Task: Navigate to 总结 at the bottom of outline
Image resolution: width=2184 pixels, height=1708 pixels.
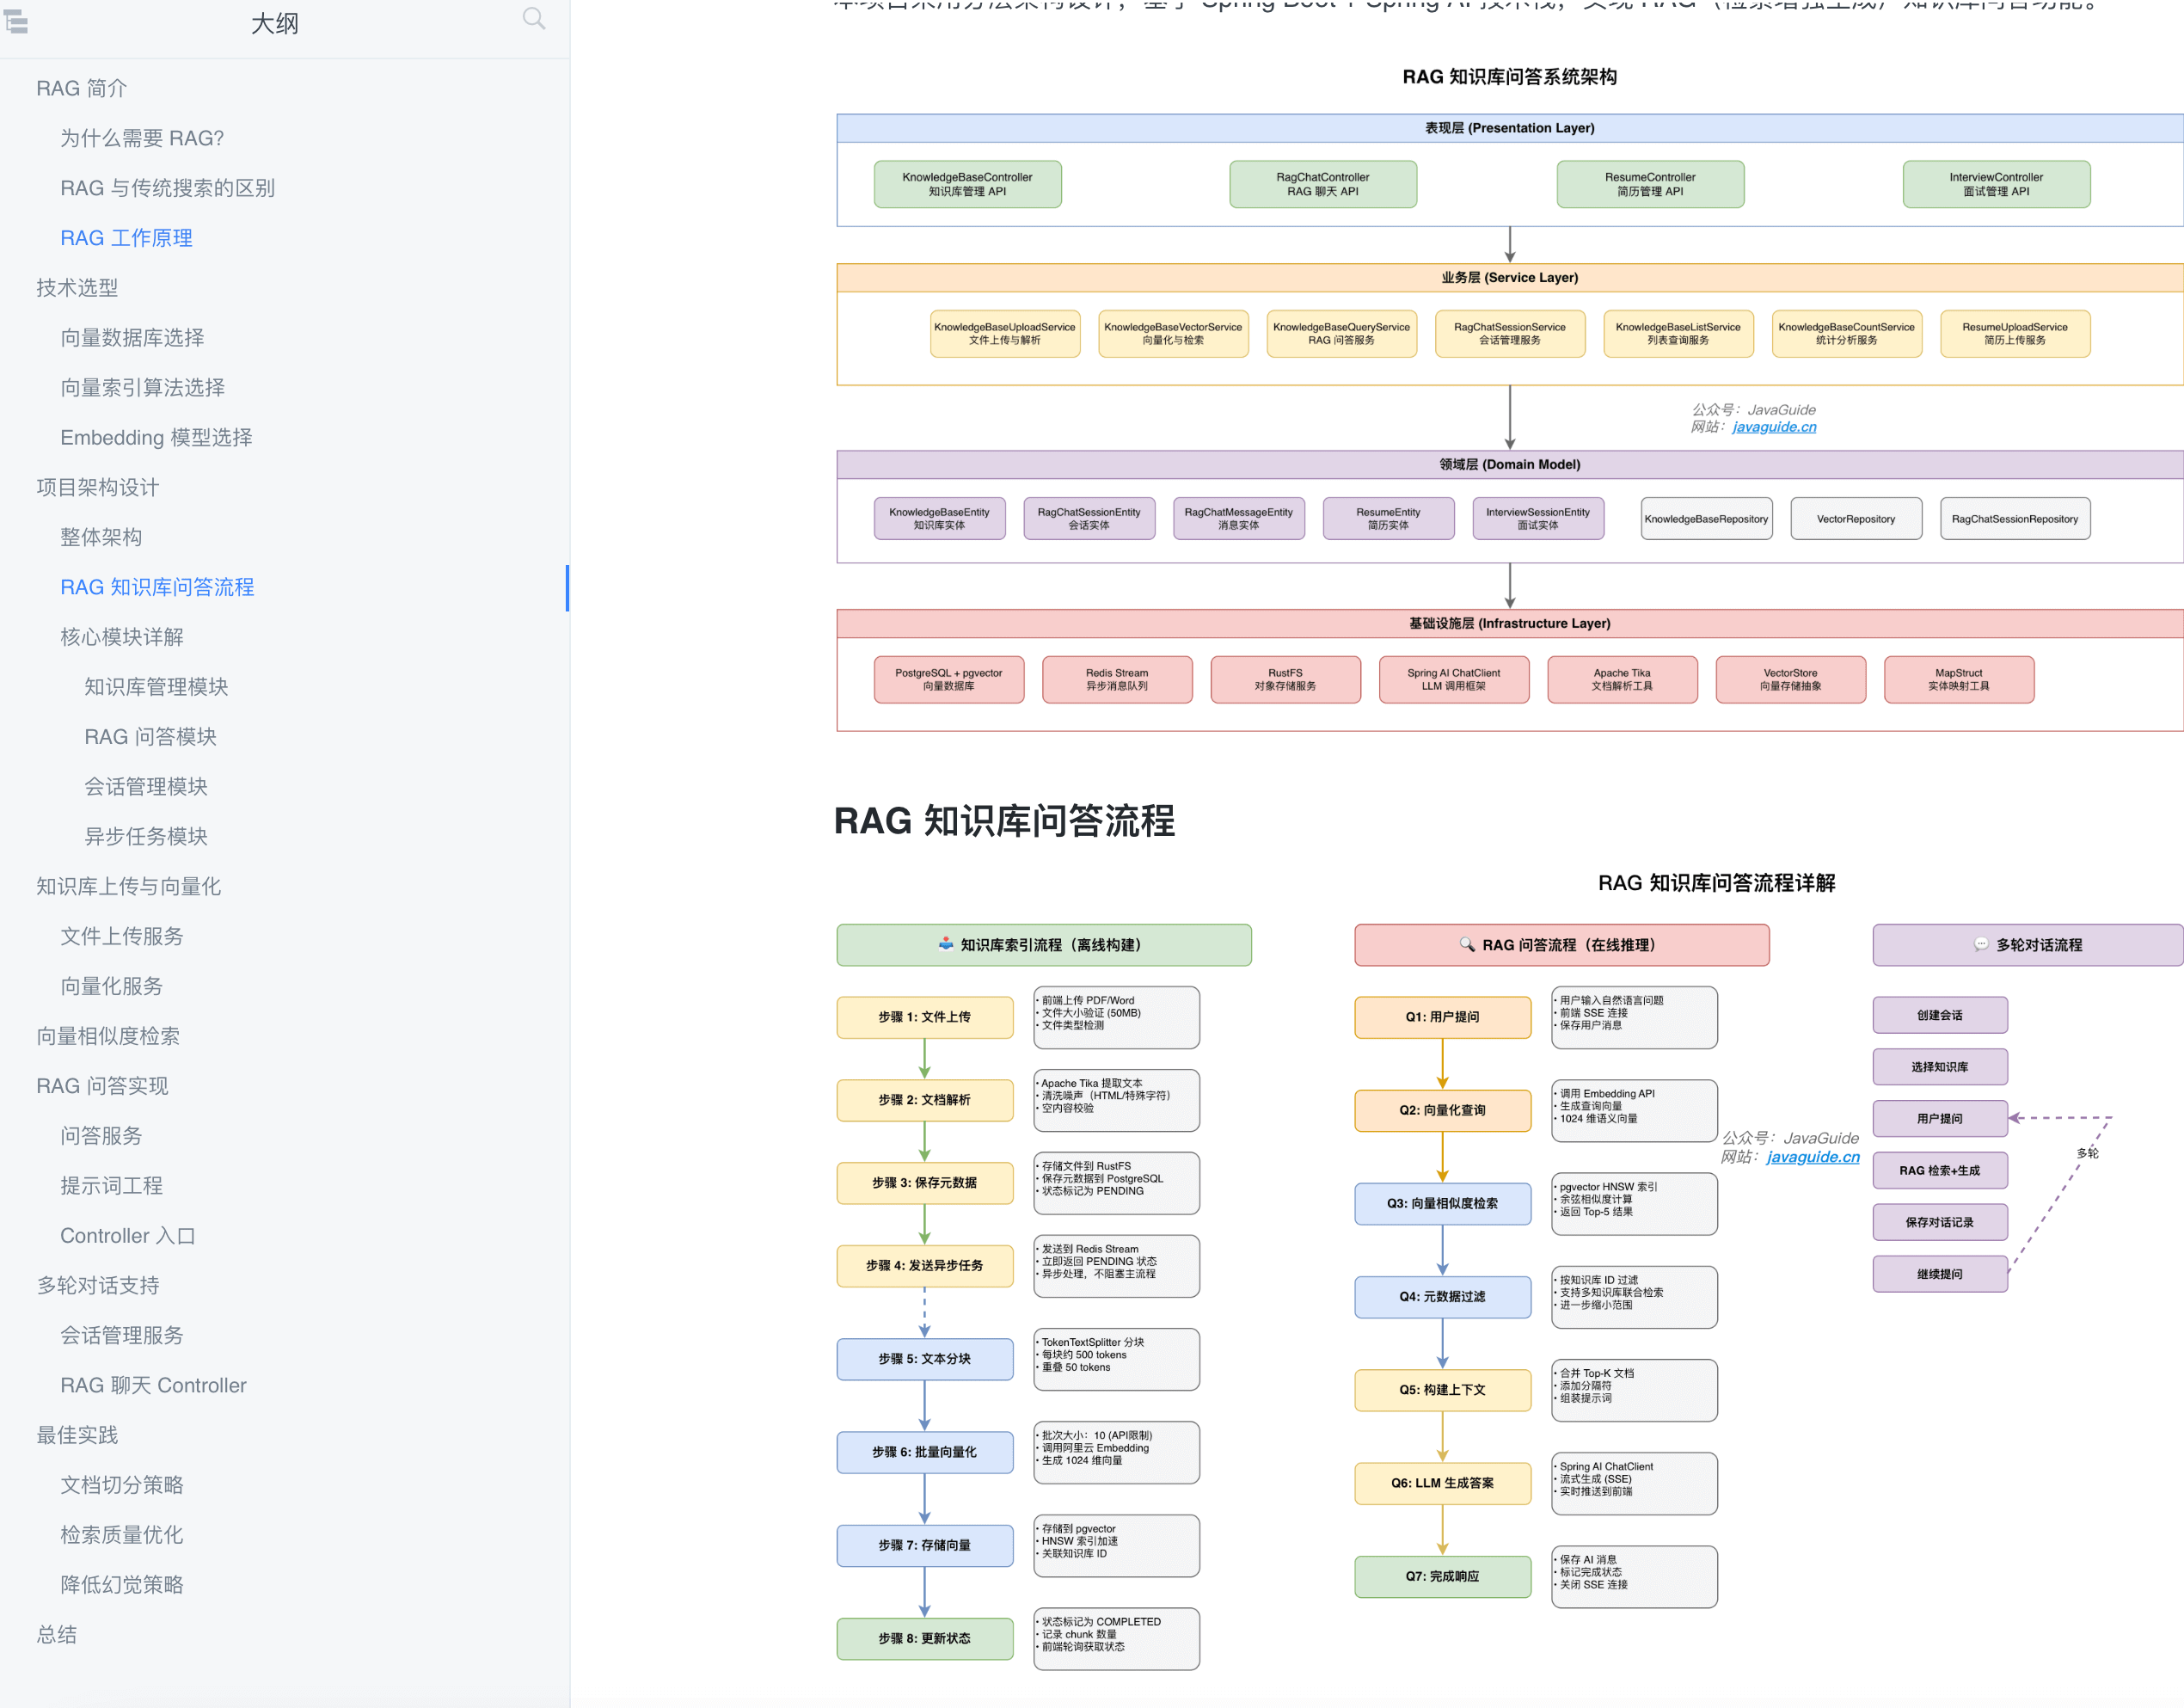Action: [56, 1633]
